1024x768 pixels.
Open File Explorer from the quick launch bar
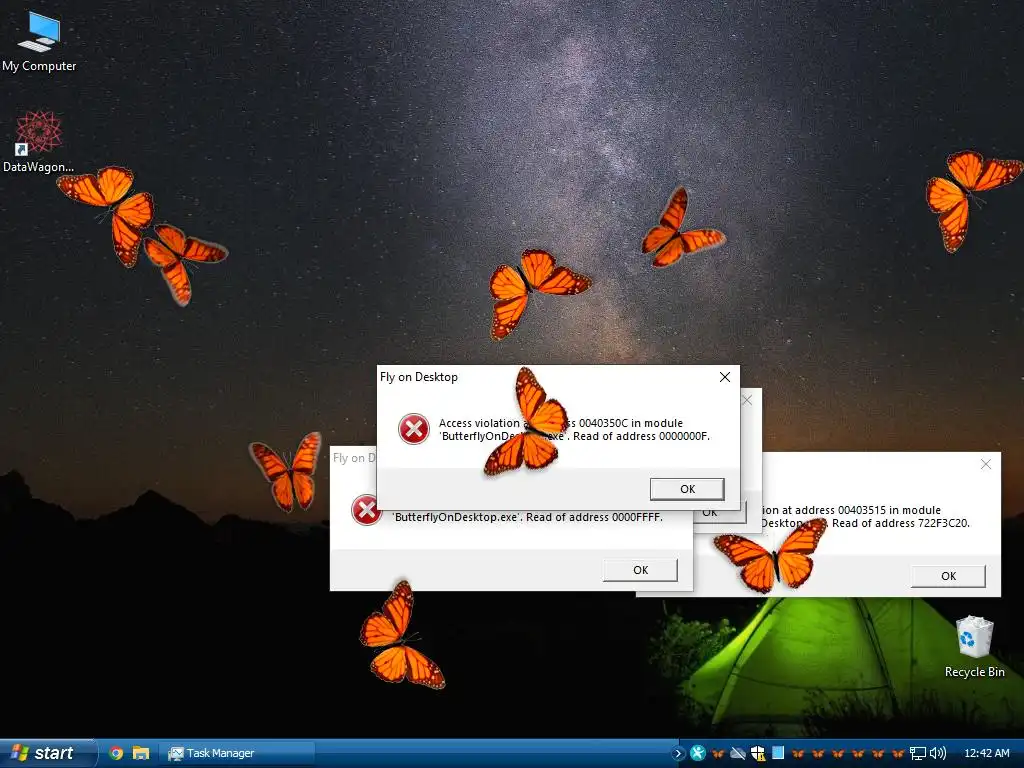[x=141, y=753]
